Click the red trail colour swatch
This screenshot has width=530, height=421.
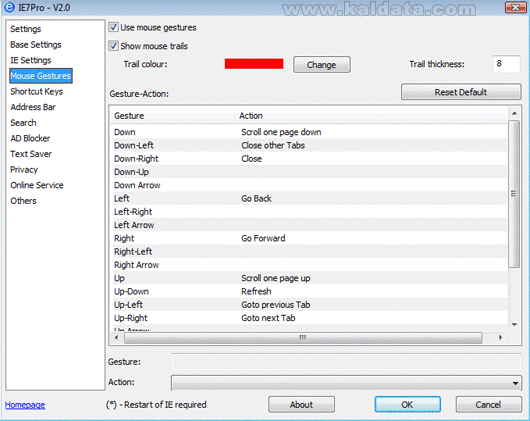pyautogui.click(x=254, y=64)
